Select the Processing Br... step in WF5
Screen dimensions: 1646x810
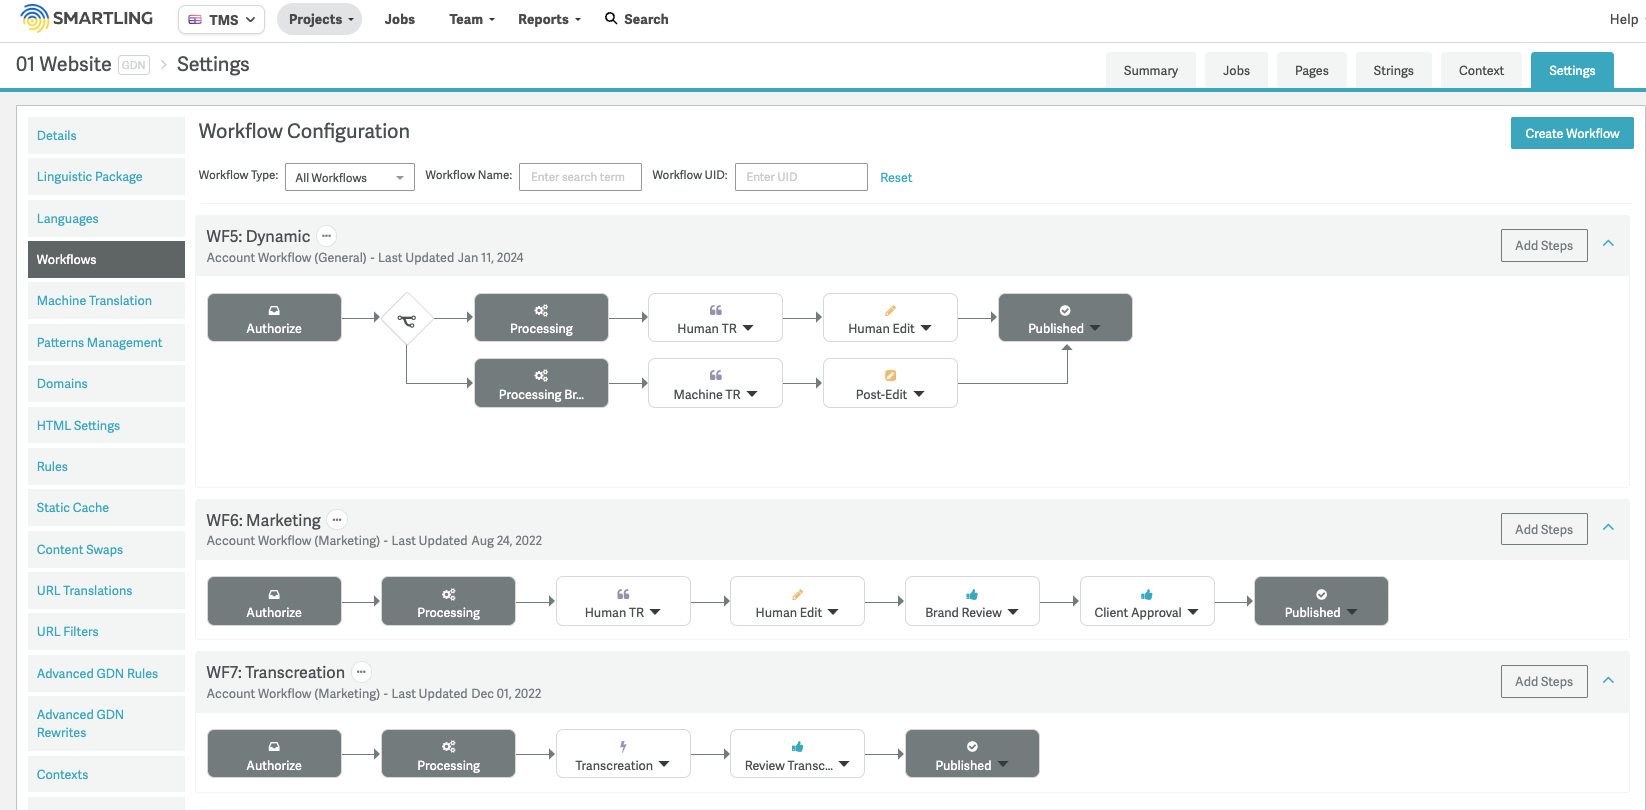coord(541,384)
